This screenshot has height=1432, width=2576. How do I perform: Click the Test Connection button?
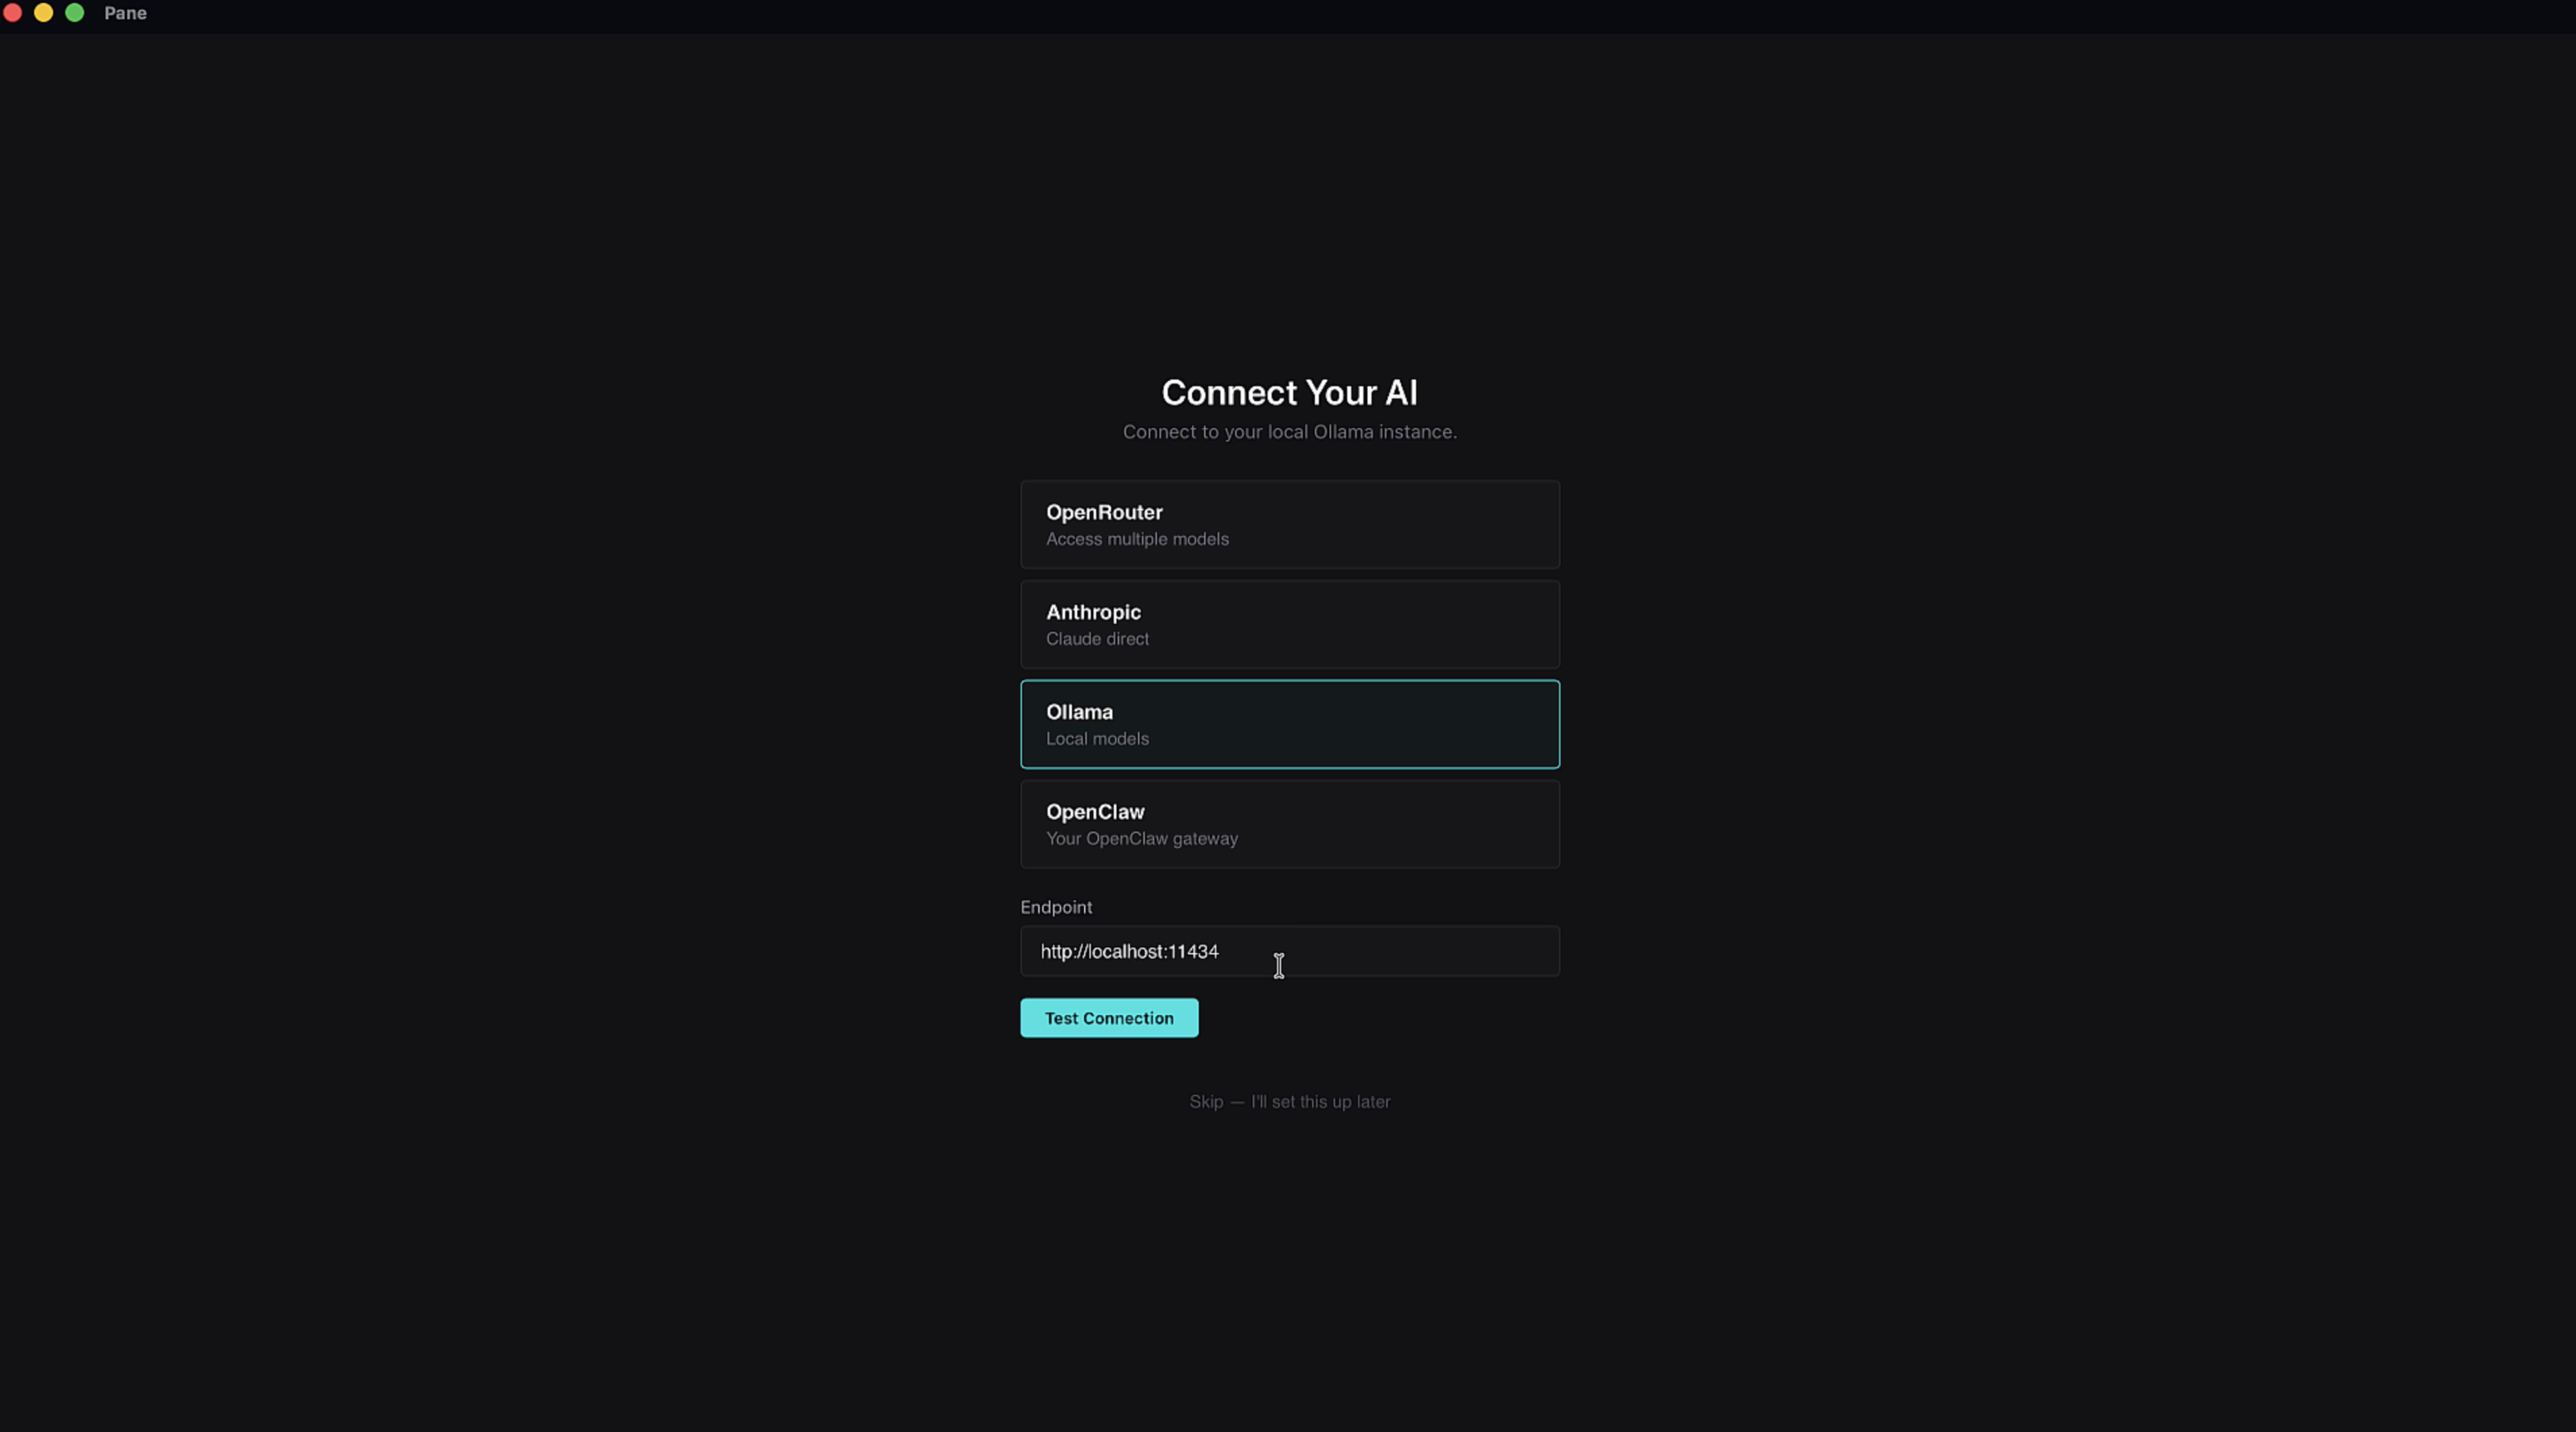1109,1018
